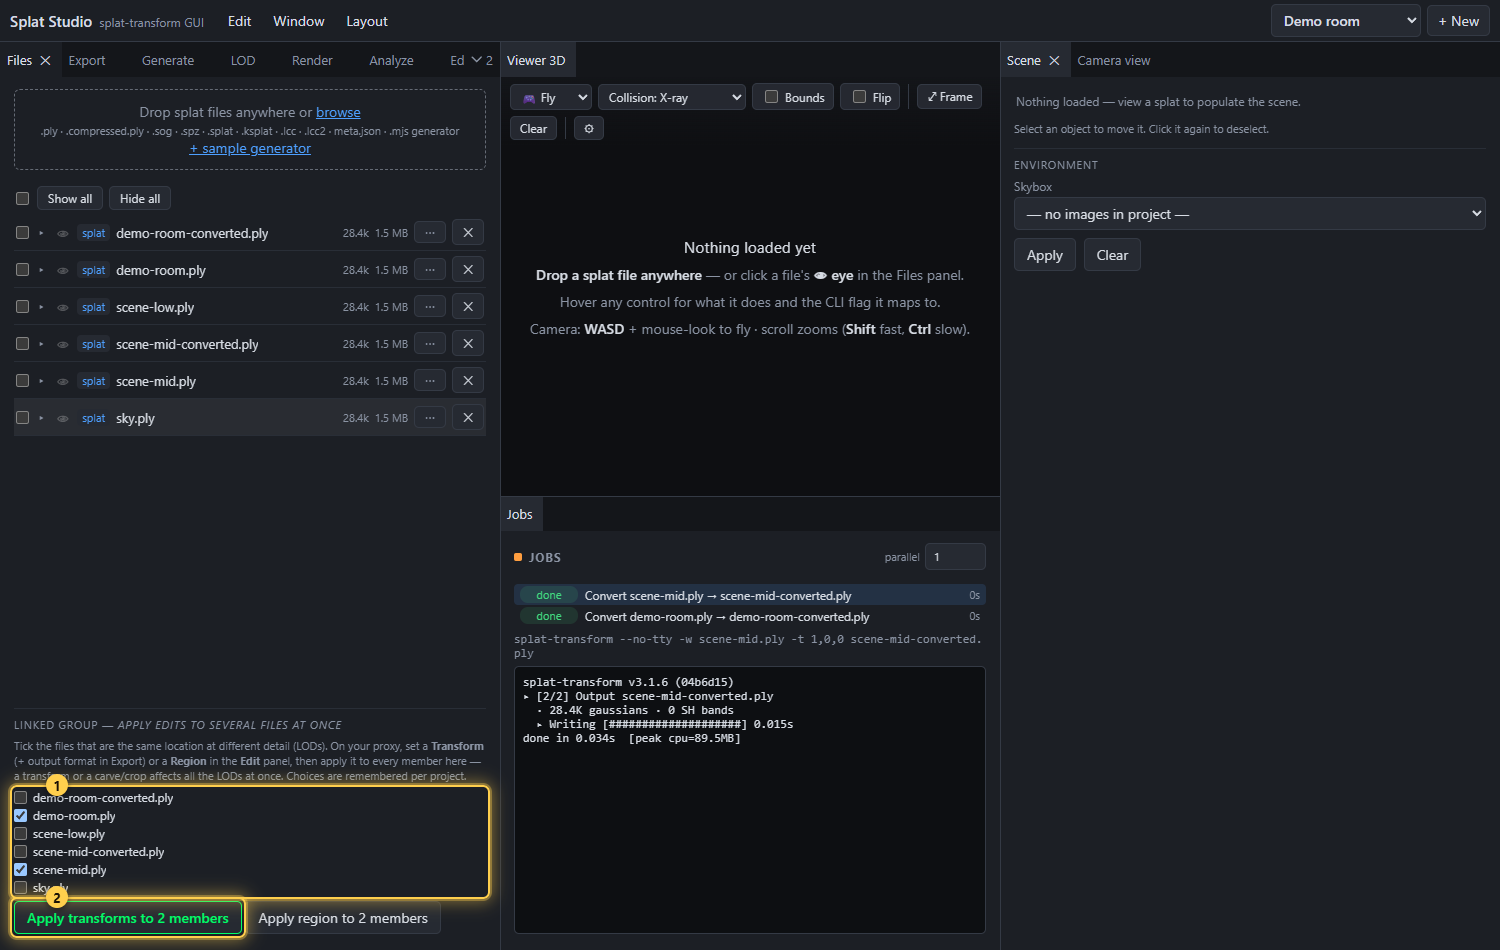Click the Hide all button
The width and height of the screenshot is (1500, 950).
(140, 199)
